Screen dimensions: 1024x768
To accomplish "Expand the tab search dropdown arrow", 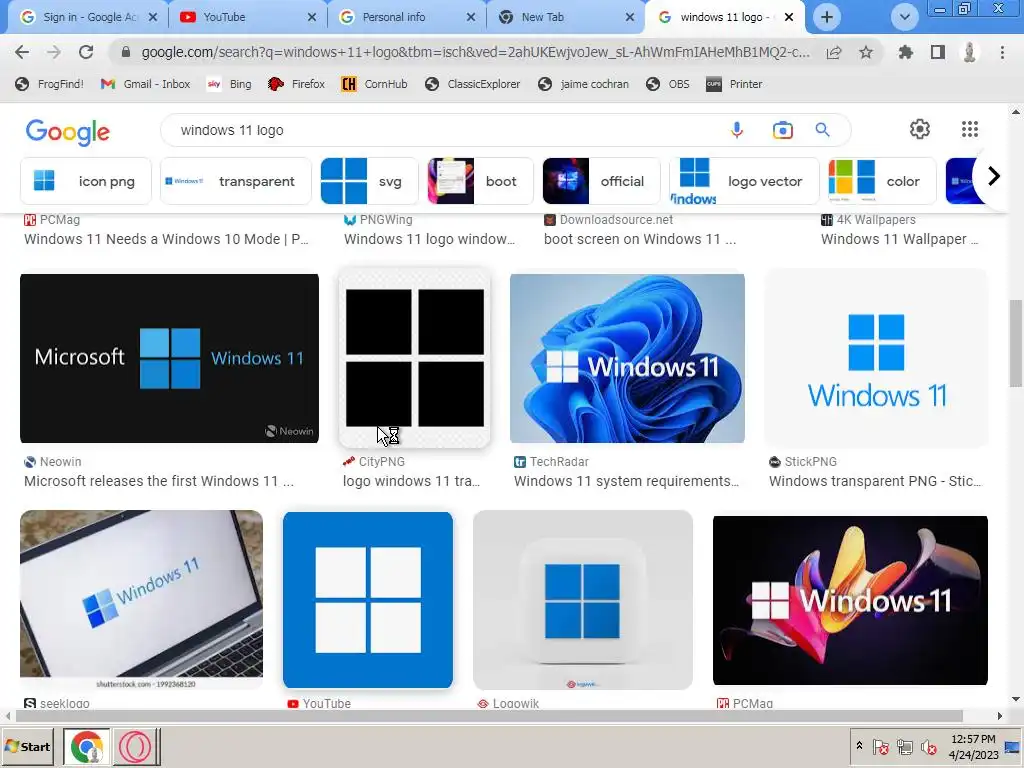I will point(904,17).
